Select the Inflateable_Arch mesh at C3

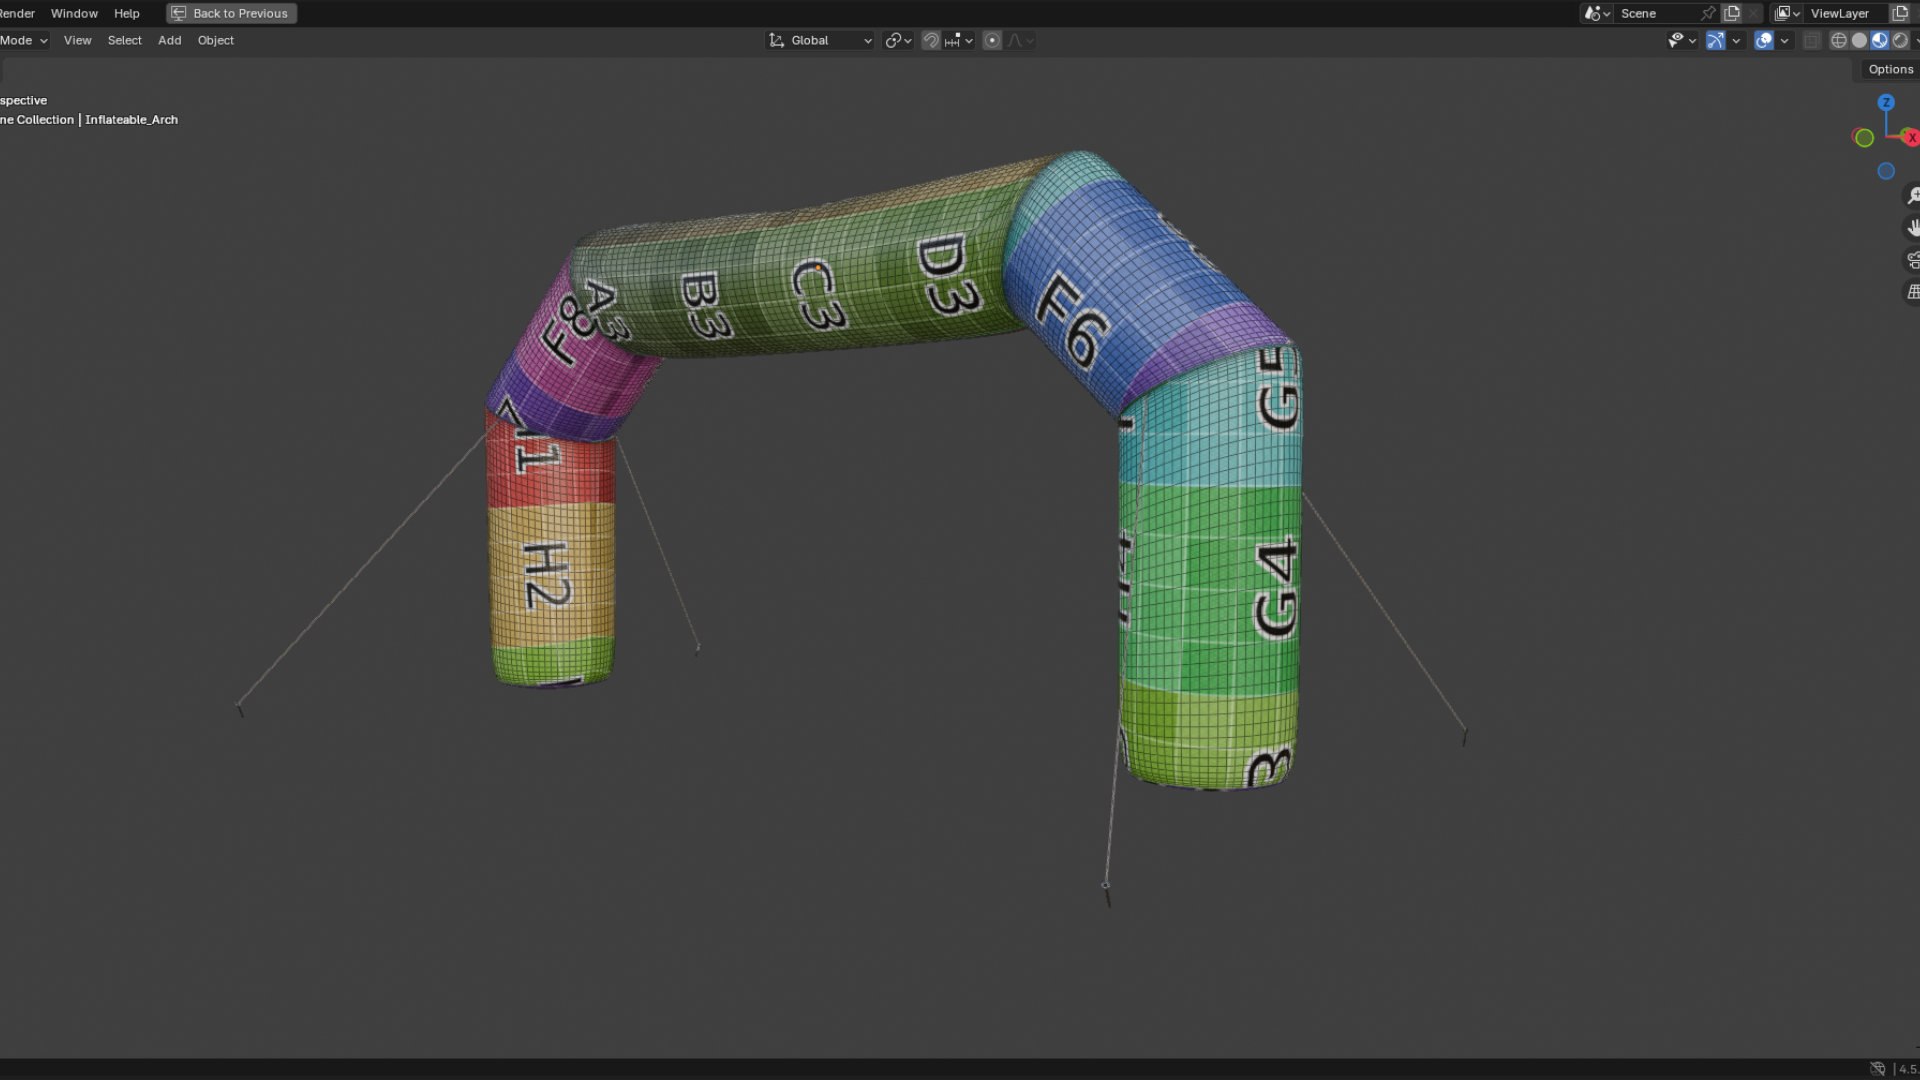[x=818, y=295]
